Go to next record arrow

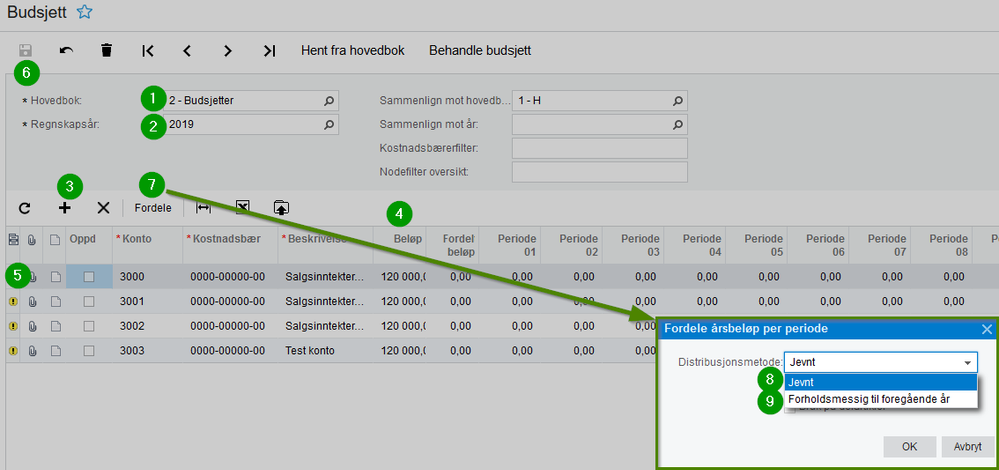coord(227,51)
